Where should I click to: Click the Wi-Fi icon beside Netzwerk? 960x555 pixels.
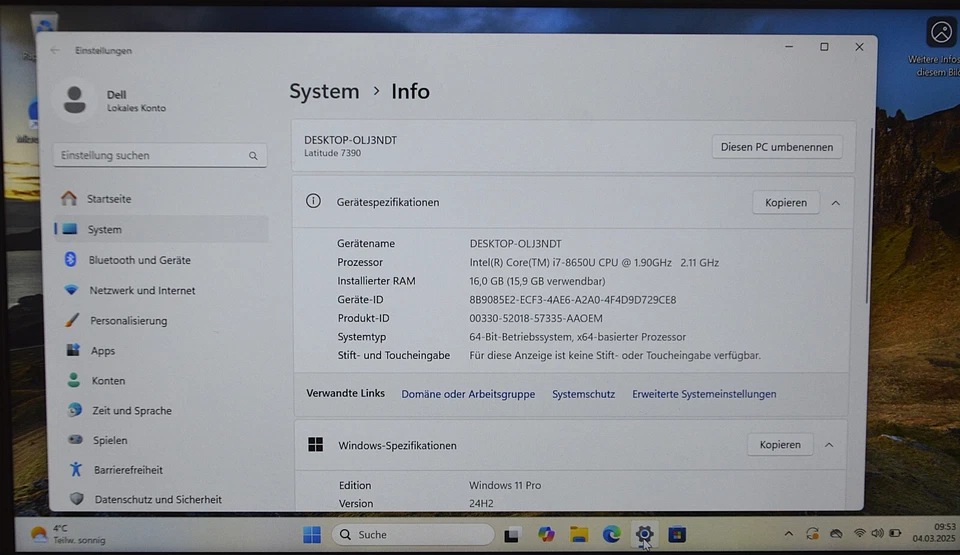(72, 290)
